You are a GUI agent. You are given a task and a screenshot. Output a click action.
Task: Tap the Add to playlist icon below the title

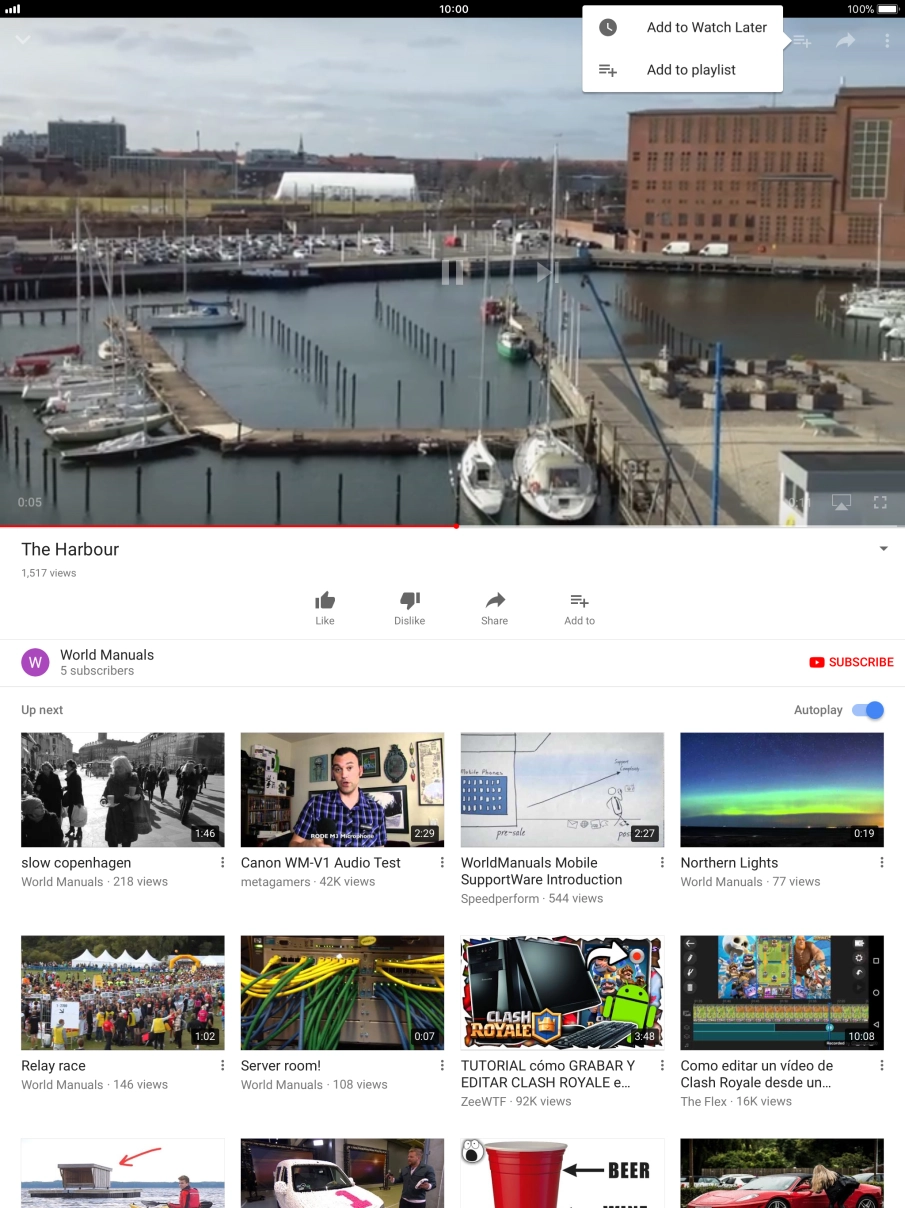(x=579, y=601)
